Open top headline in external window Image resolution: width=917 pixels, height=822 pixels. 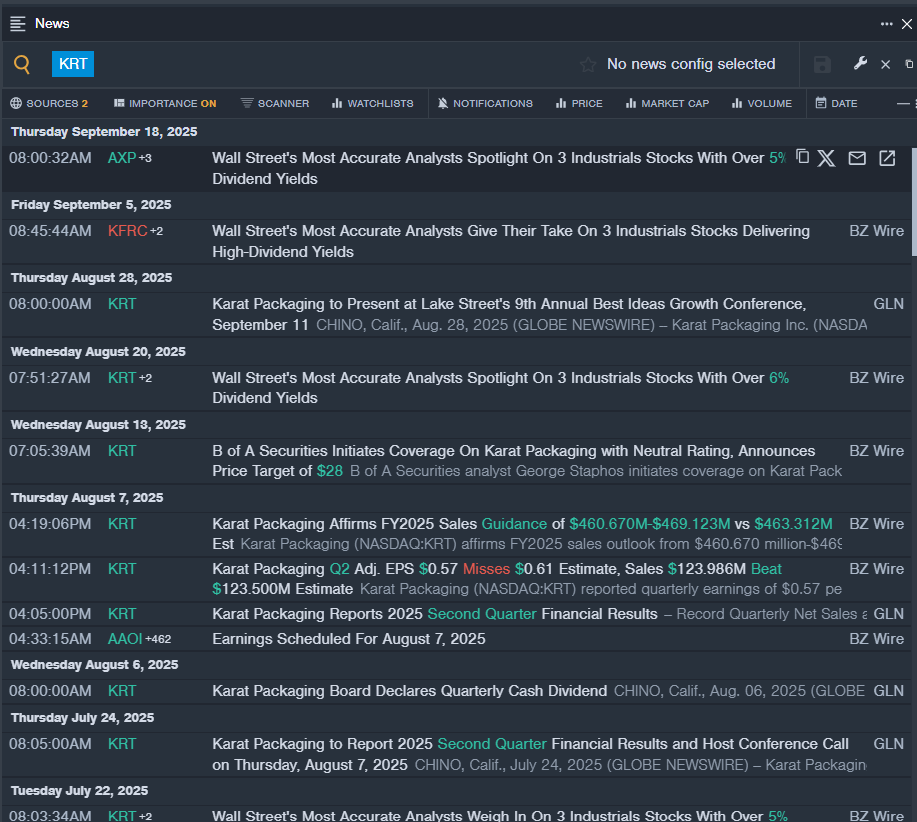pyautogui.click(x=887, y=158)
